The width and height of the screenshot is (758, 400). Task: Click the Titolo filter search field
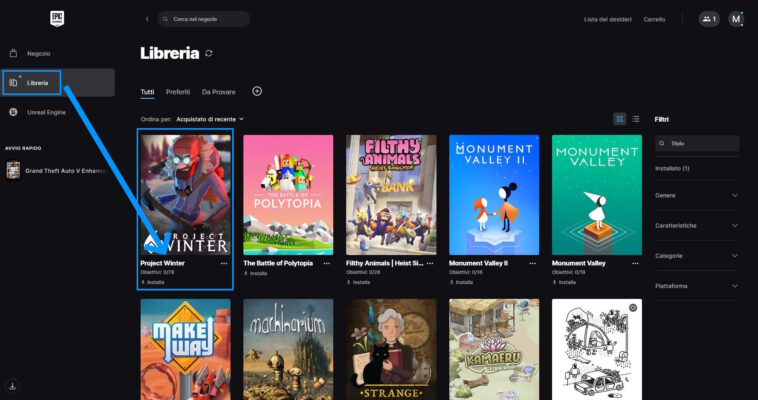(697, 143)
